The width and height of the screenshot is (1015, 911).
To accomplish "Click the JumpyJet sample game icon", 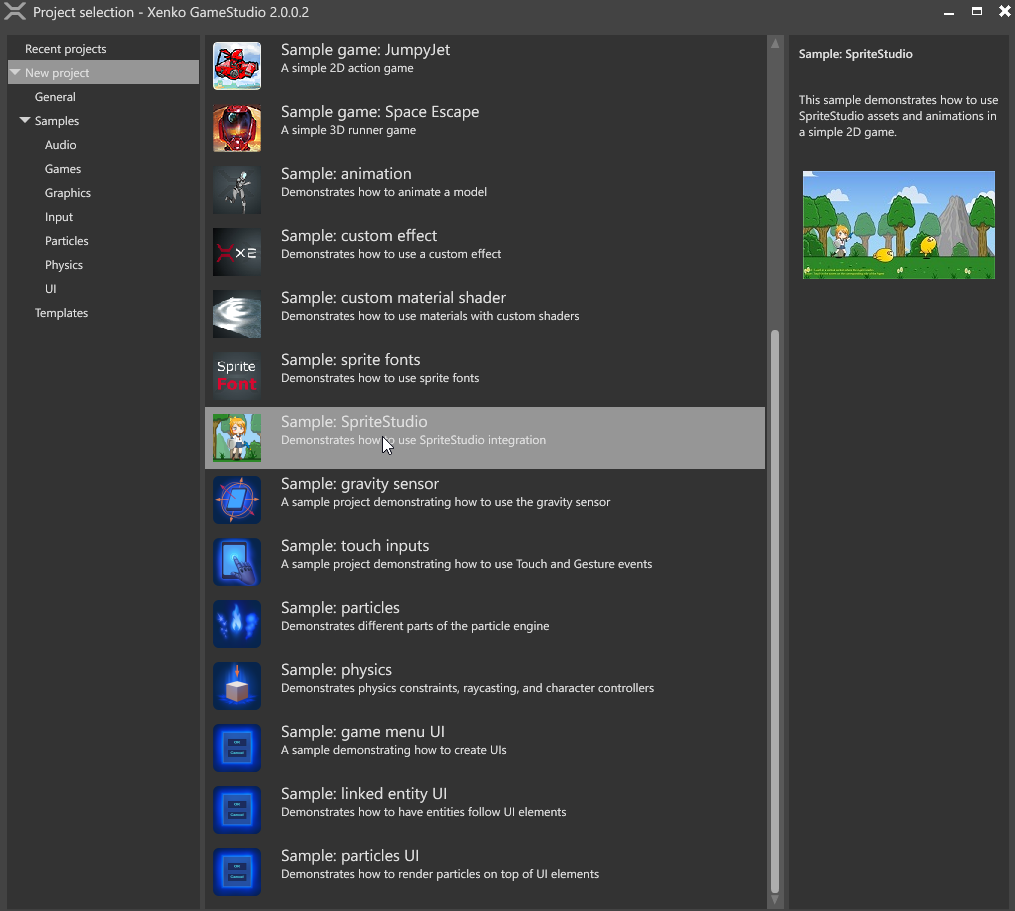I will [237, 66].
